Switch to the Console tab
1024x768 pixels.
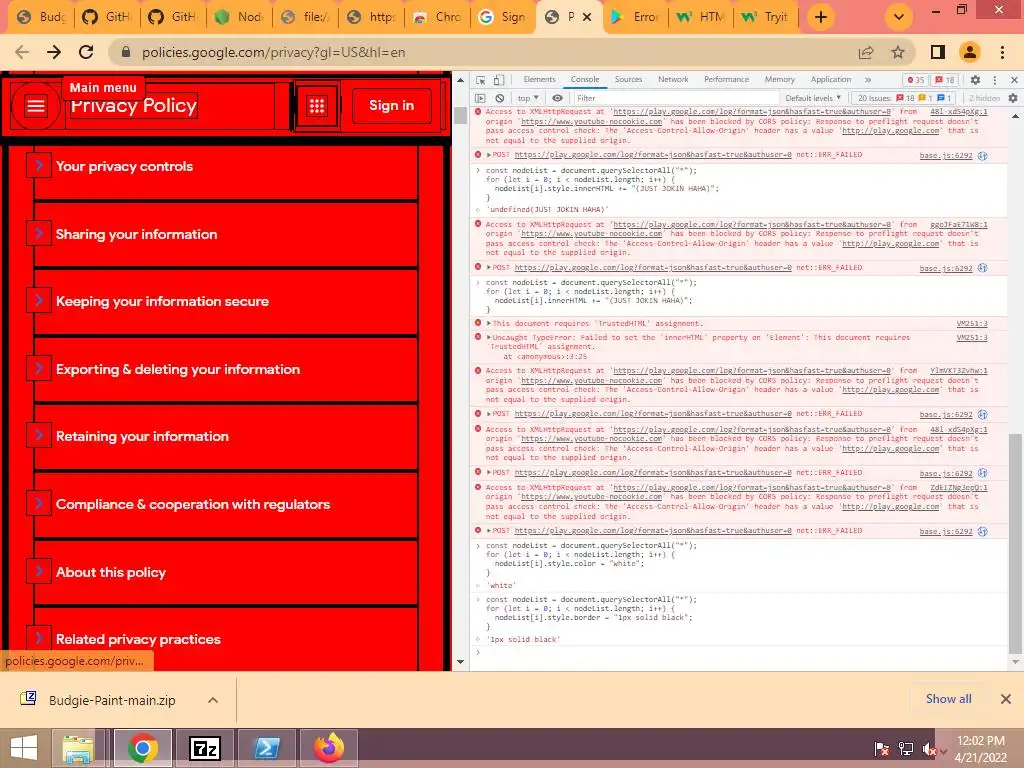(x=584, y=79)
